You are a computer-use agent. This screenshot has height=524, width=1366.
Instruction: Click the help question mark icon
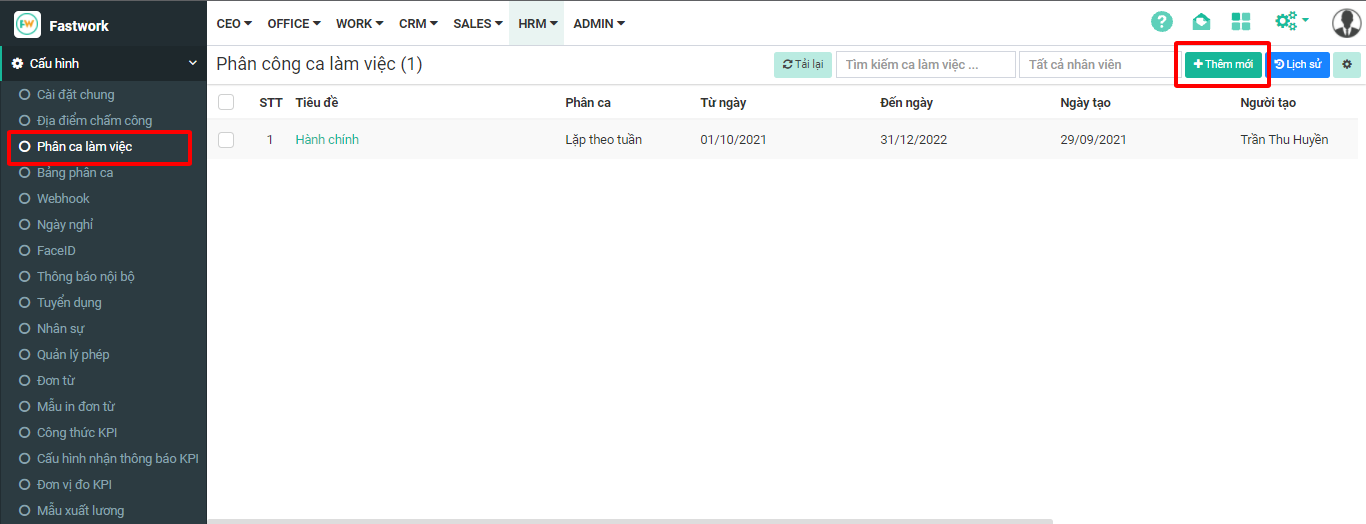click(1161, 22)
